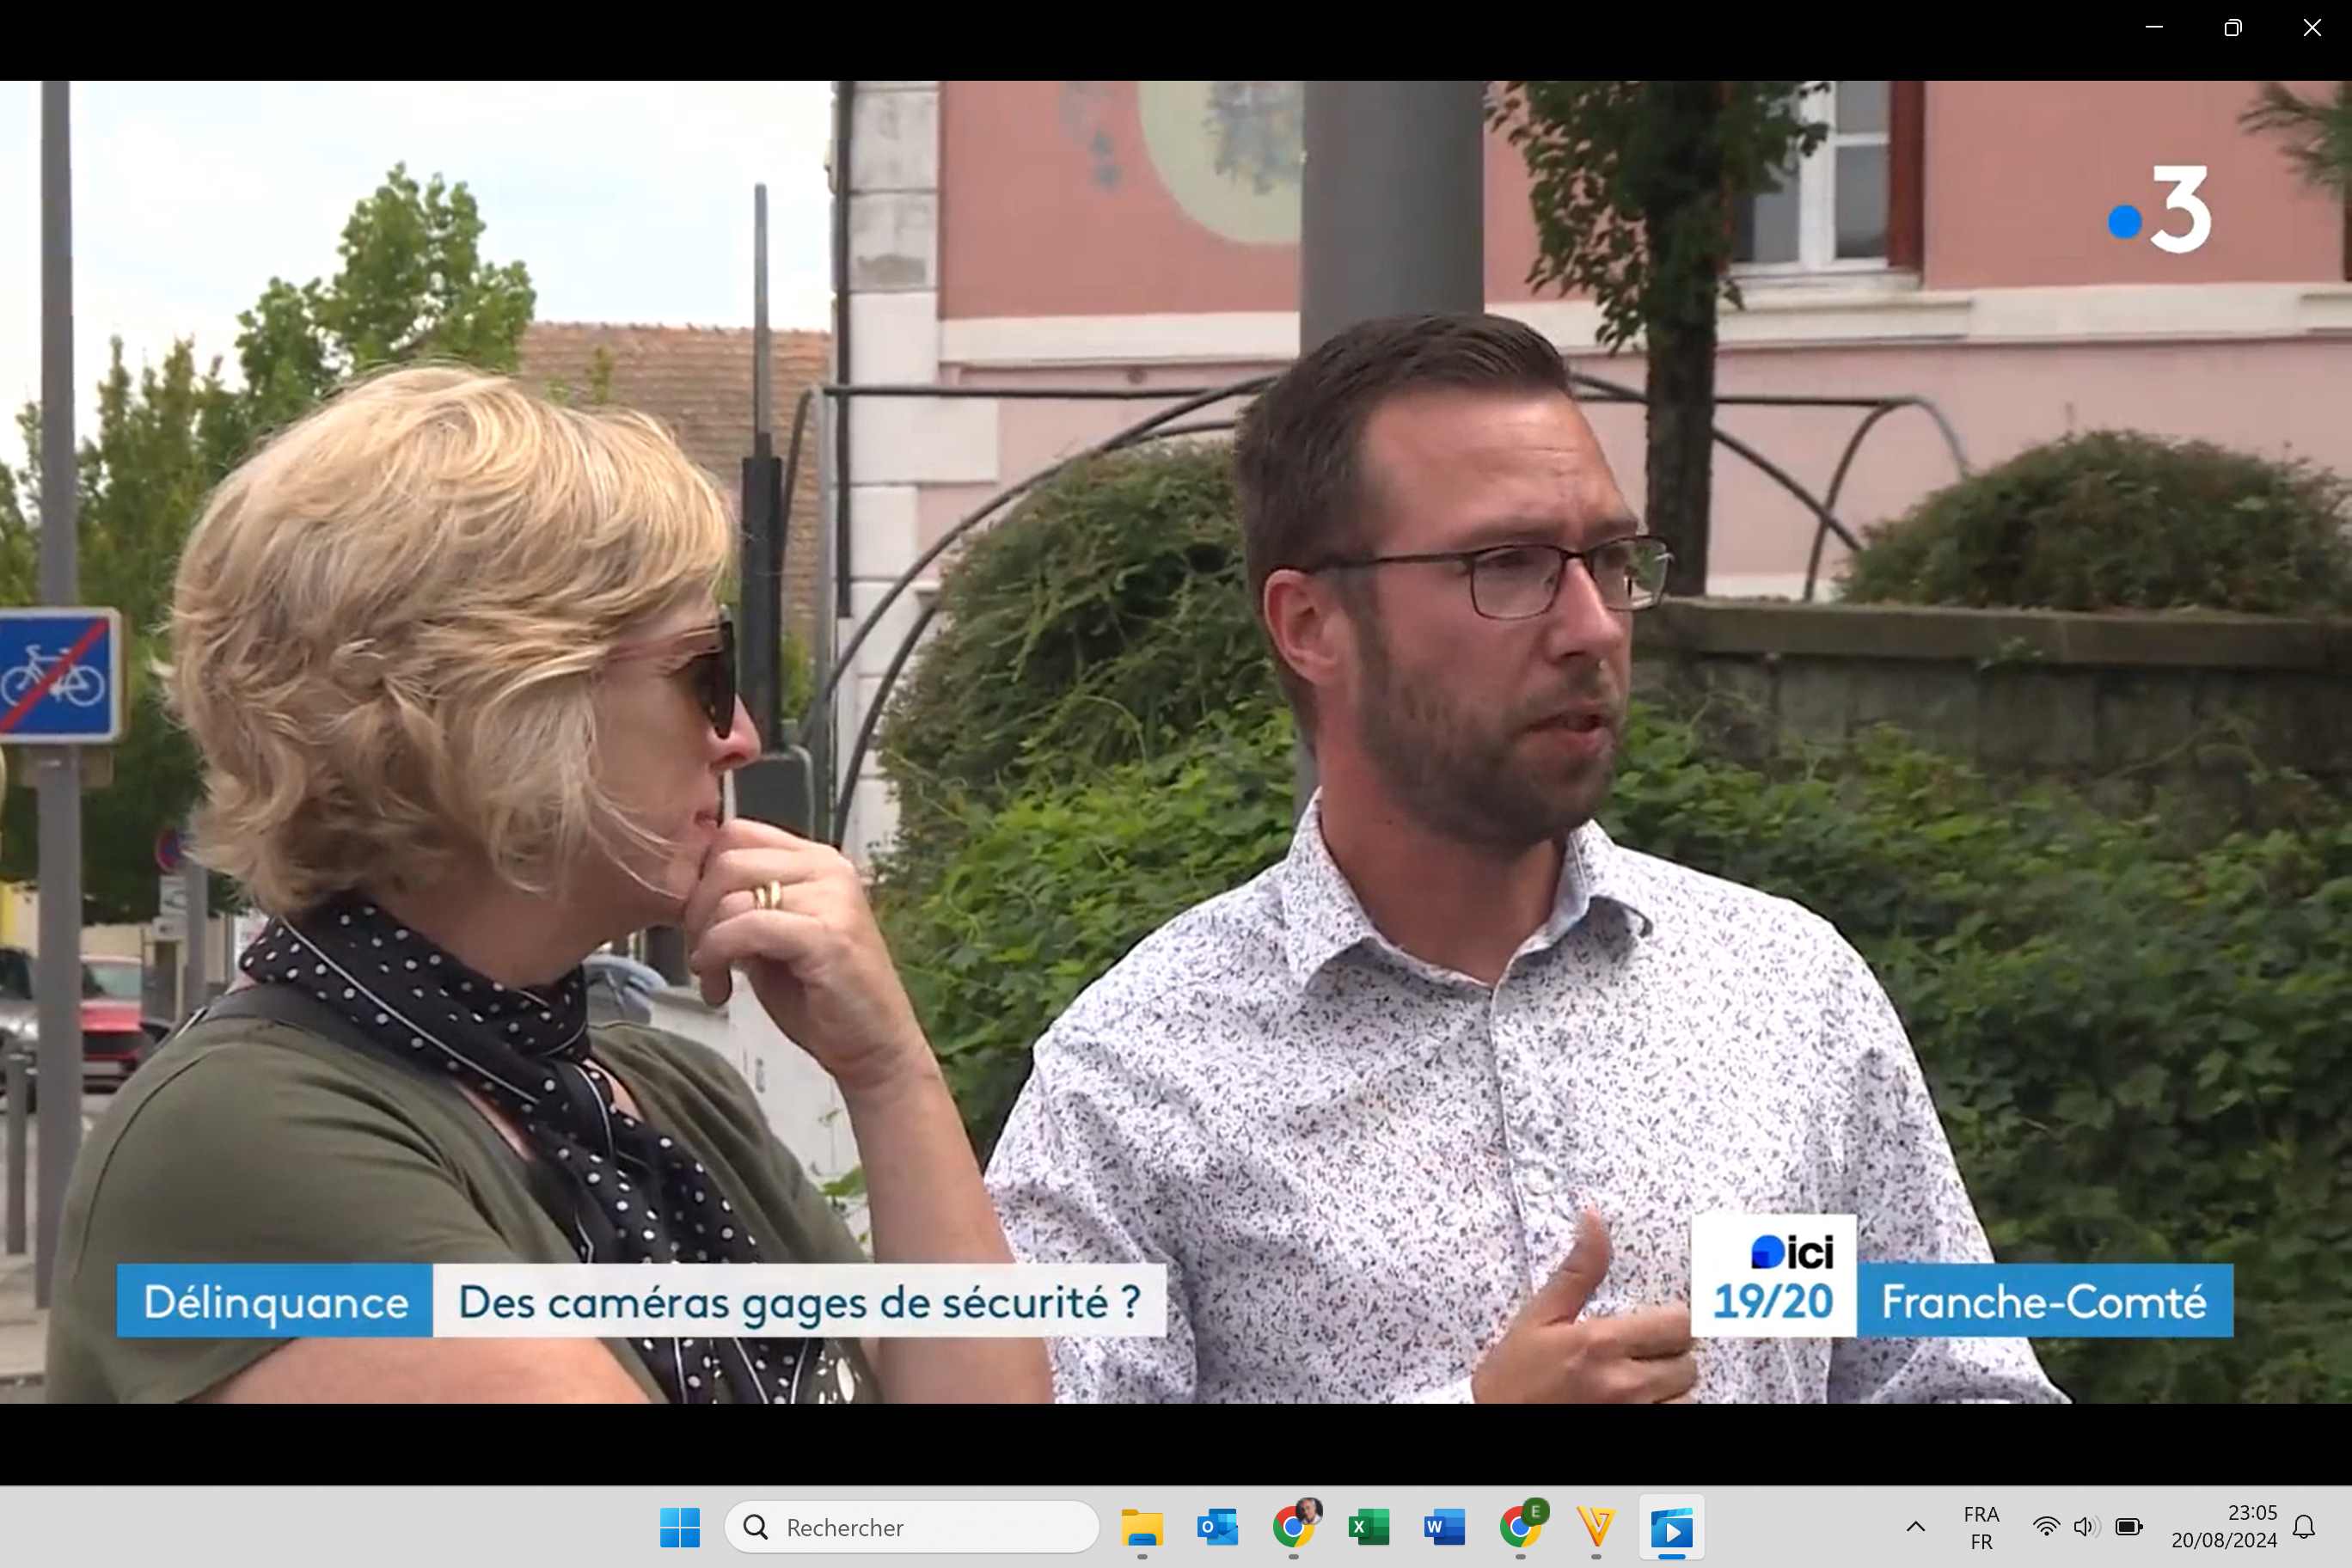
Task: Click the battery status icon
Action: [x=2128, y=1527]
